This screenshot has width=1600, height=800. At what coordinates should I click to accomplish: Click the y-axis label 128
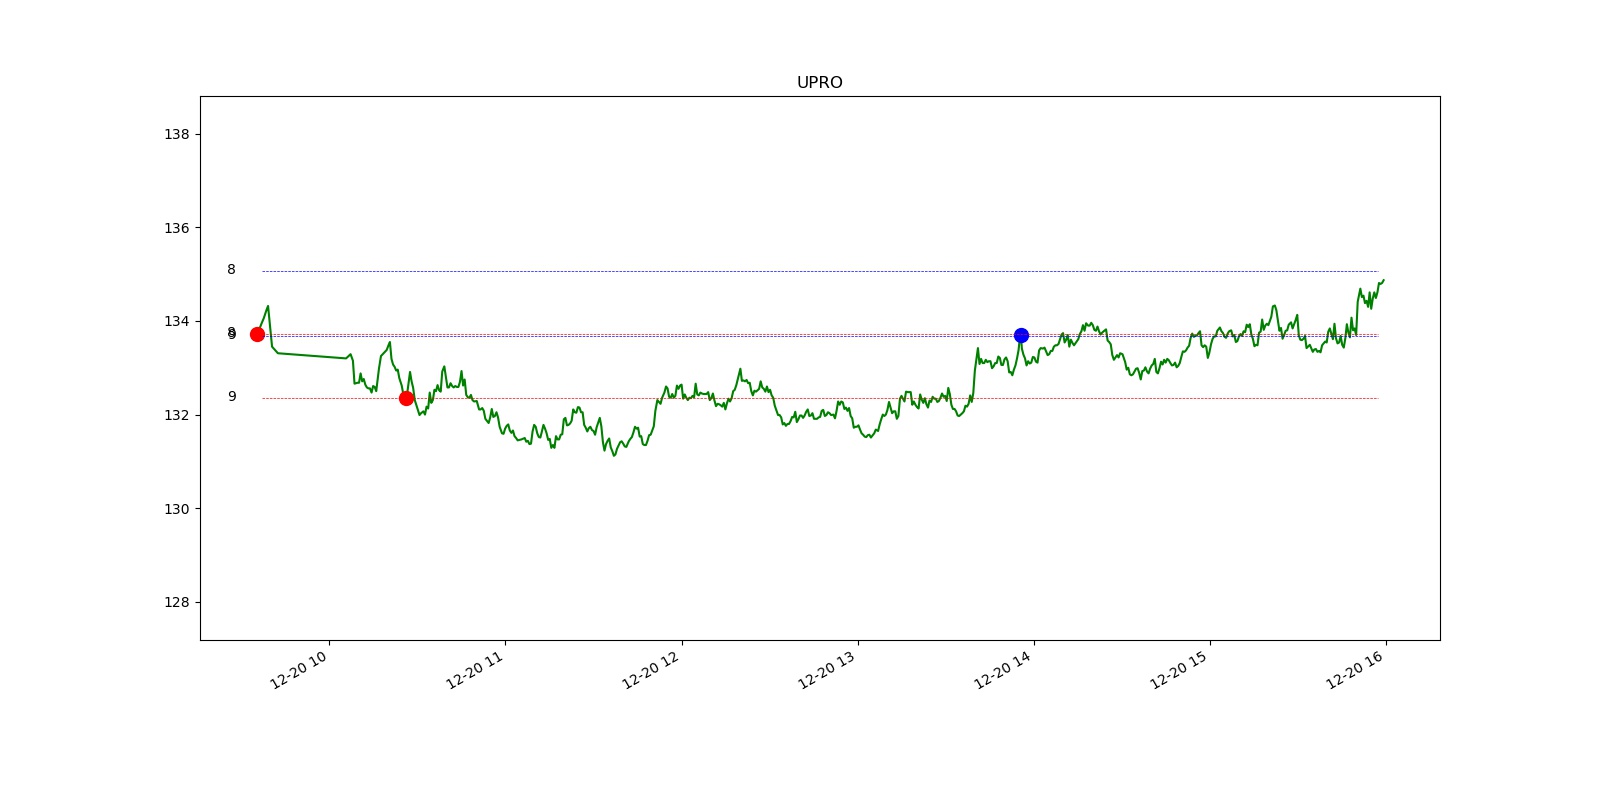point(176,602)
